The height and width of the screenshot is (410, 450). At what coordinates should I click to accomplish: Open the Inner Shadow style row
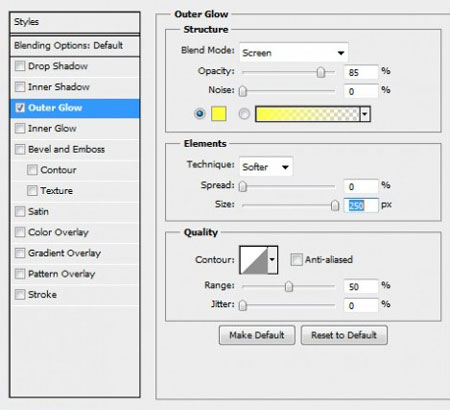75,87
